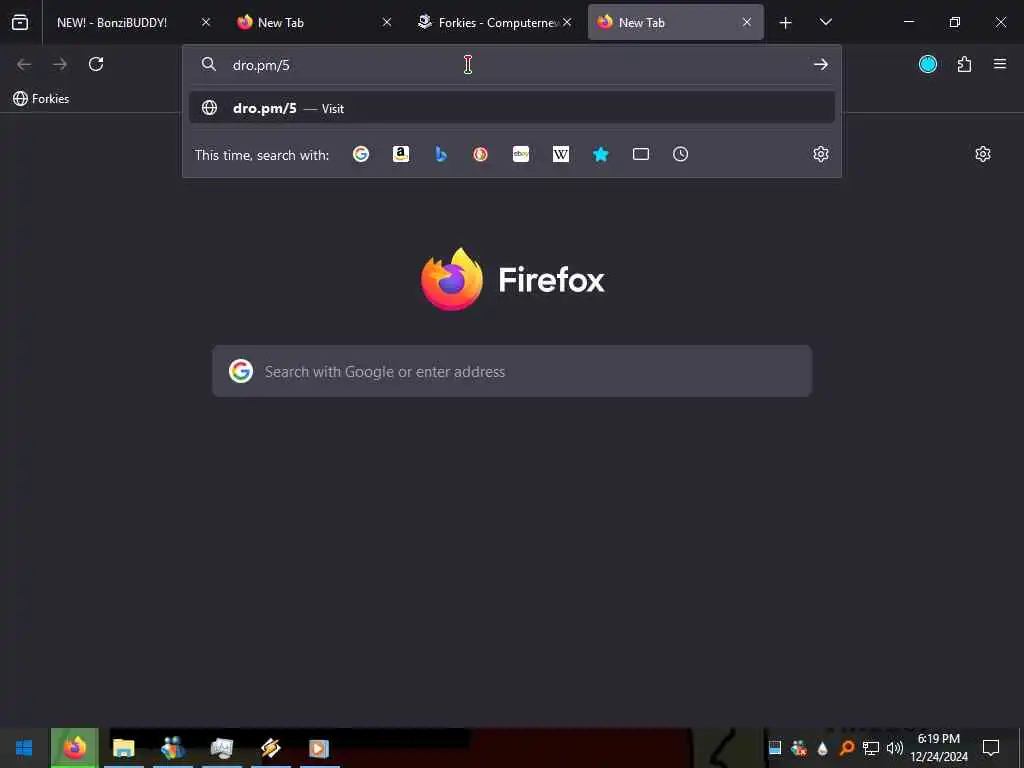The width and height of the screenshot is (1024, 768).
Task: Go forward one page
Action: [60, 64]
